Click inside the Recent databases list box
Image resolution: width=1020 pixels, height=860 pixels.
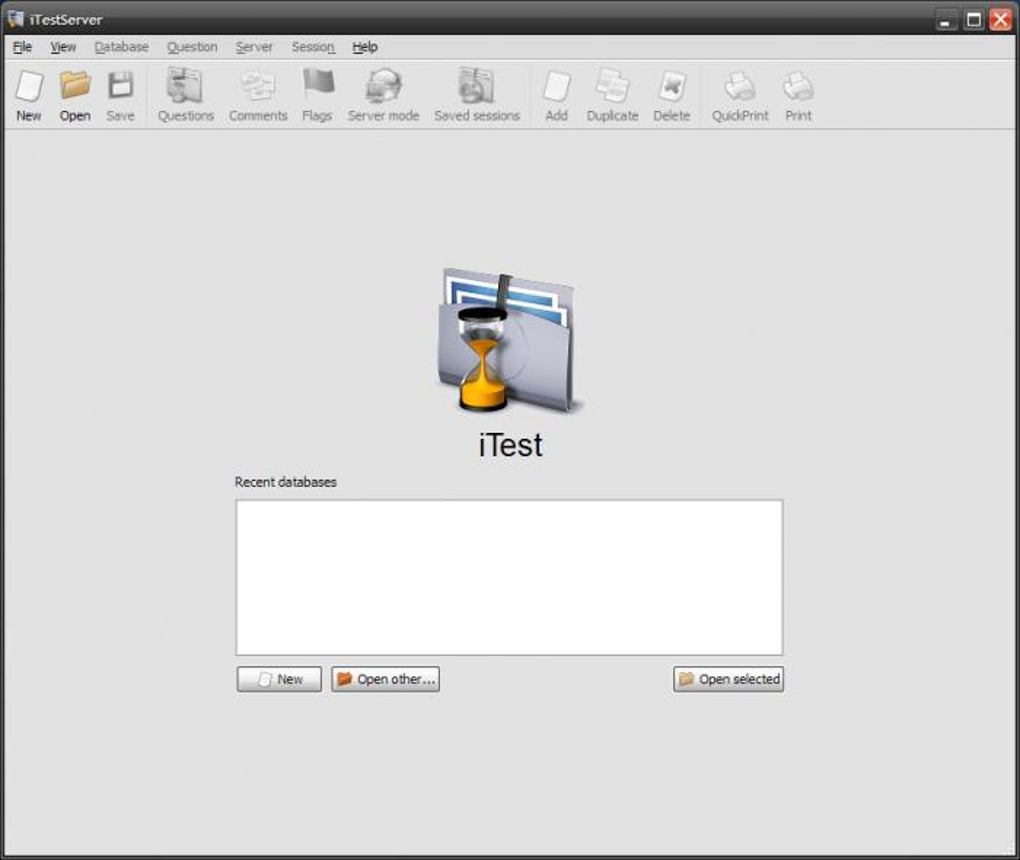pos(509,578)
